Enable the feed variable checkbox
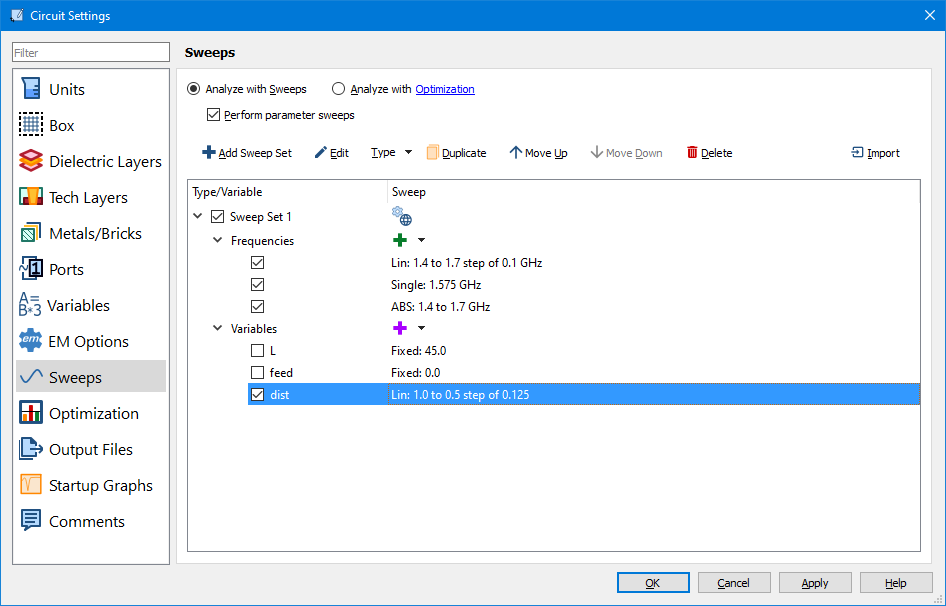 258,372
